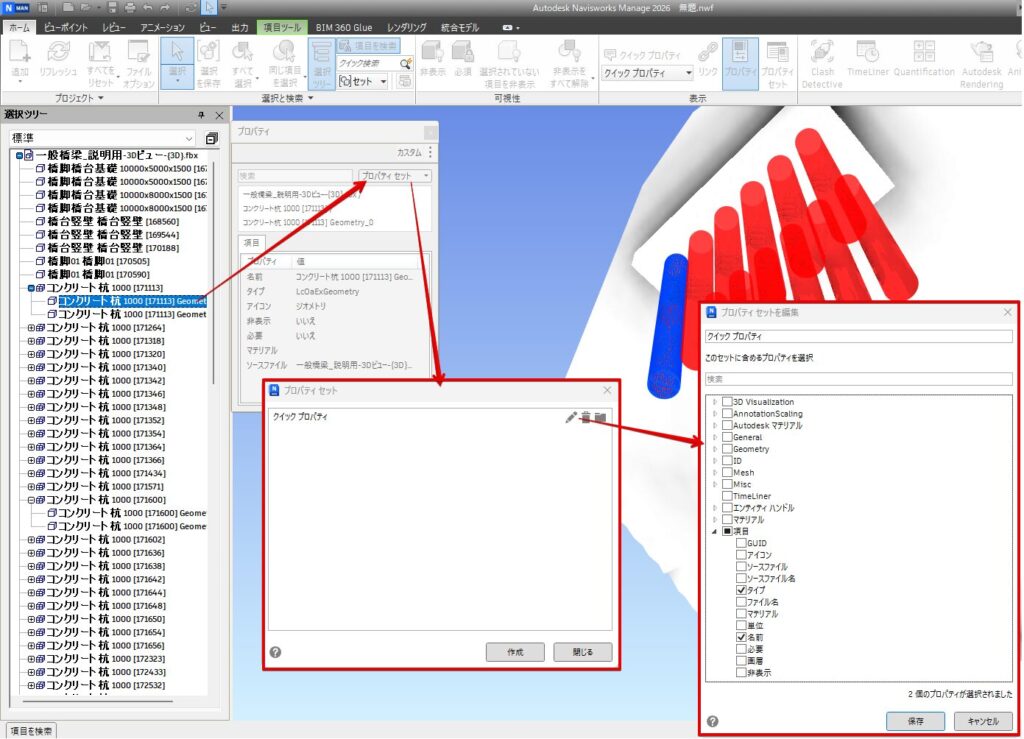Uncheck the タイプ checkbox
1024x739 pixels.
(x=741, y=591)
